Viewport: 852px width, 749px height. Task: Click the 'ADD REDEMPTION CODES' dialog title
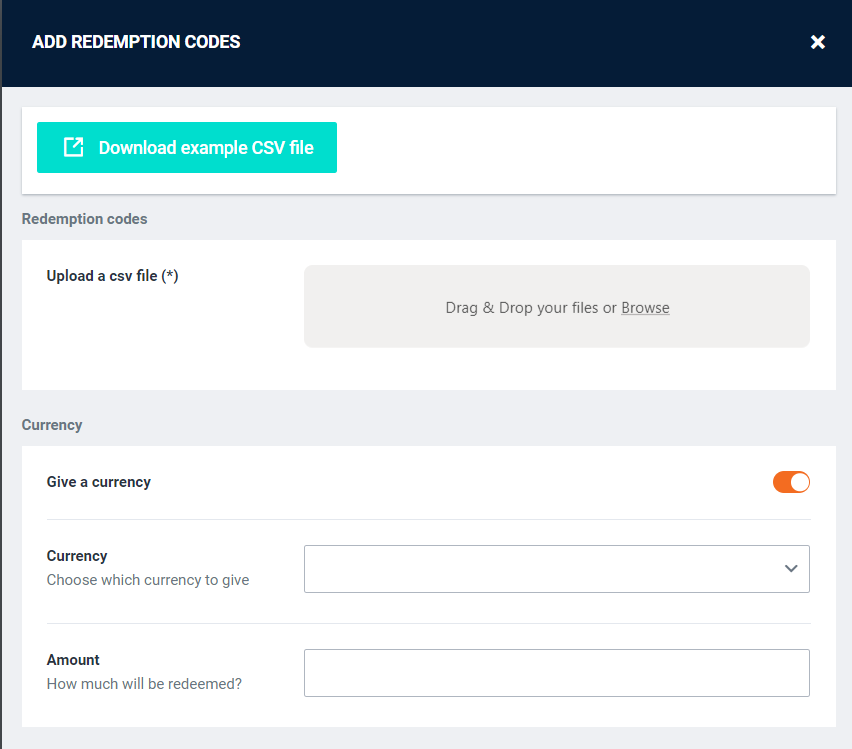tap(136, 42)
